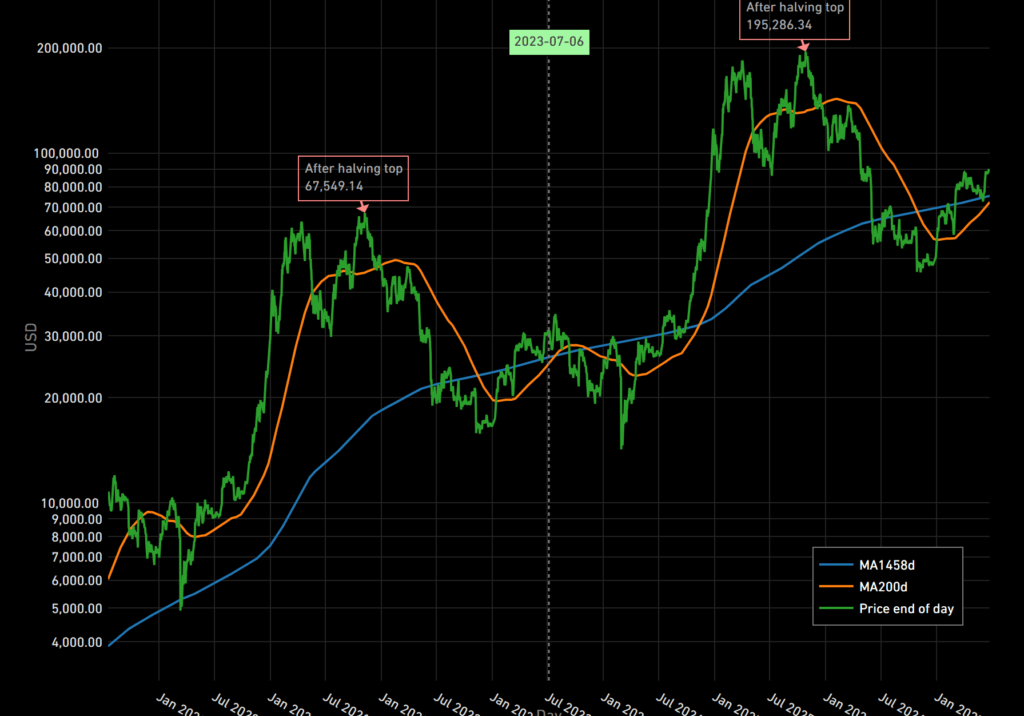Click the 4,000.00 y-axis tick label
The width and height of the screenshot is (1024, 716).
[x=70, y=642]
